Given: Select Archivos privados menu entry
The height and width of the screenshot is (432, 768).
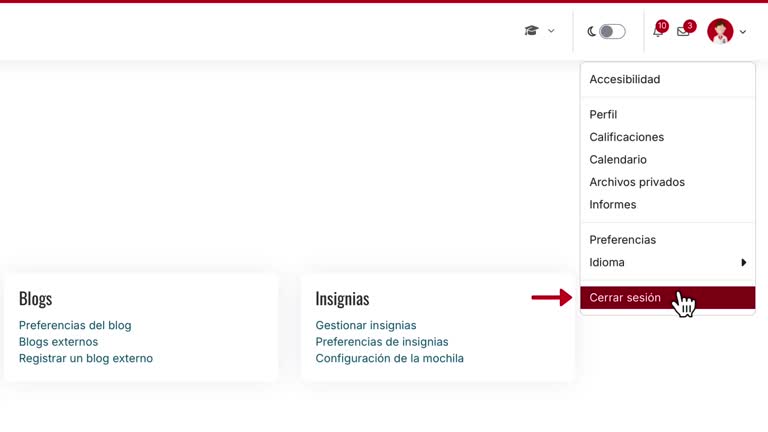Looking at the screenshot, I should coord(637,182).
